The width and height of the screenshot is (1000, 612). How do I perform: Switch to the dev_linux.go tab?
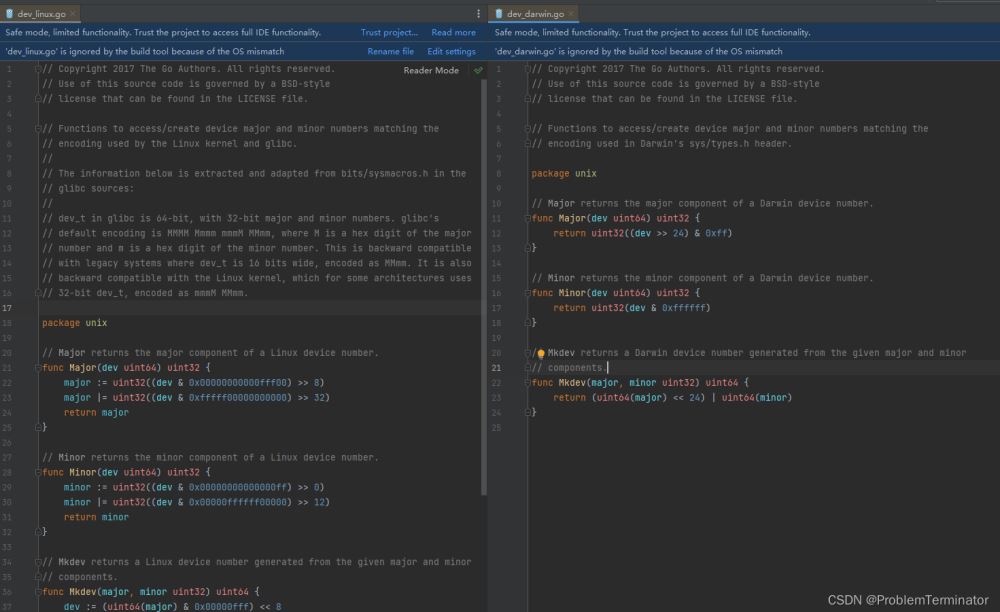[x=41, y=13]
